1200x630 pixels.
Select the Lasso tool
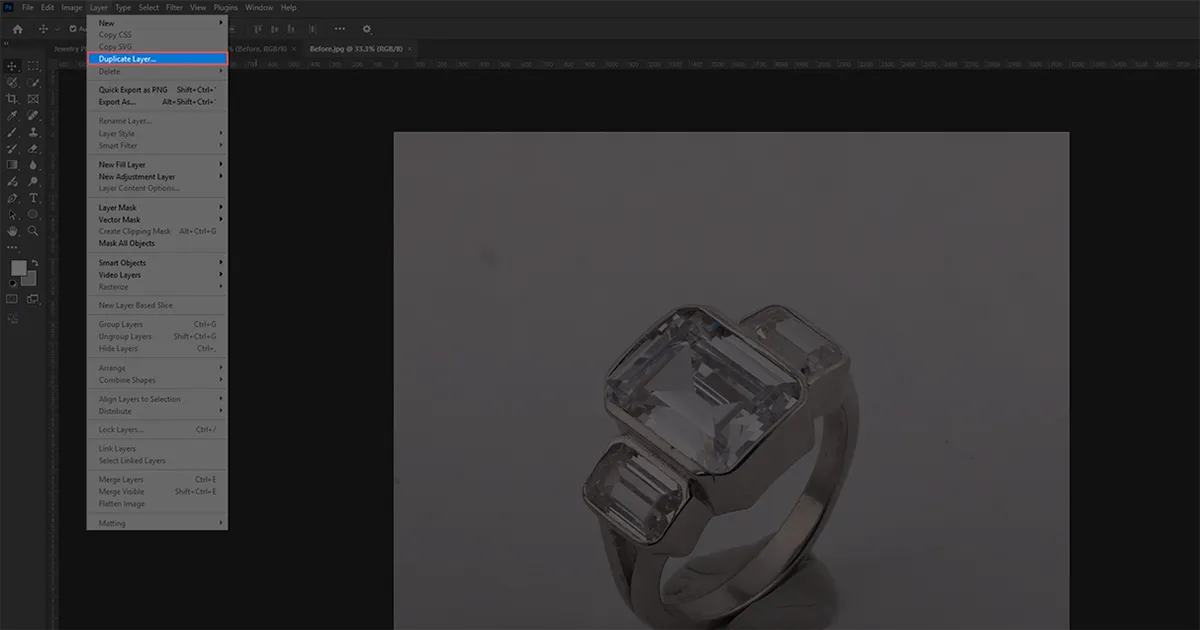(12, 84)
